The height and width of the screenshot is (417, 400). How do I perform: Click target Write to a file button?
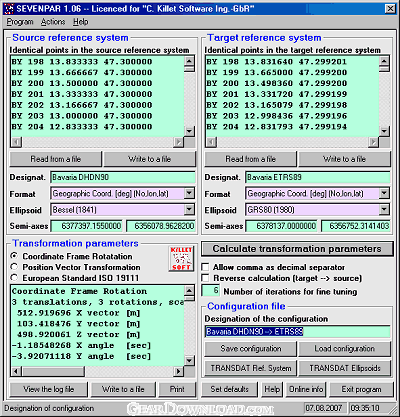pos(345,159)
